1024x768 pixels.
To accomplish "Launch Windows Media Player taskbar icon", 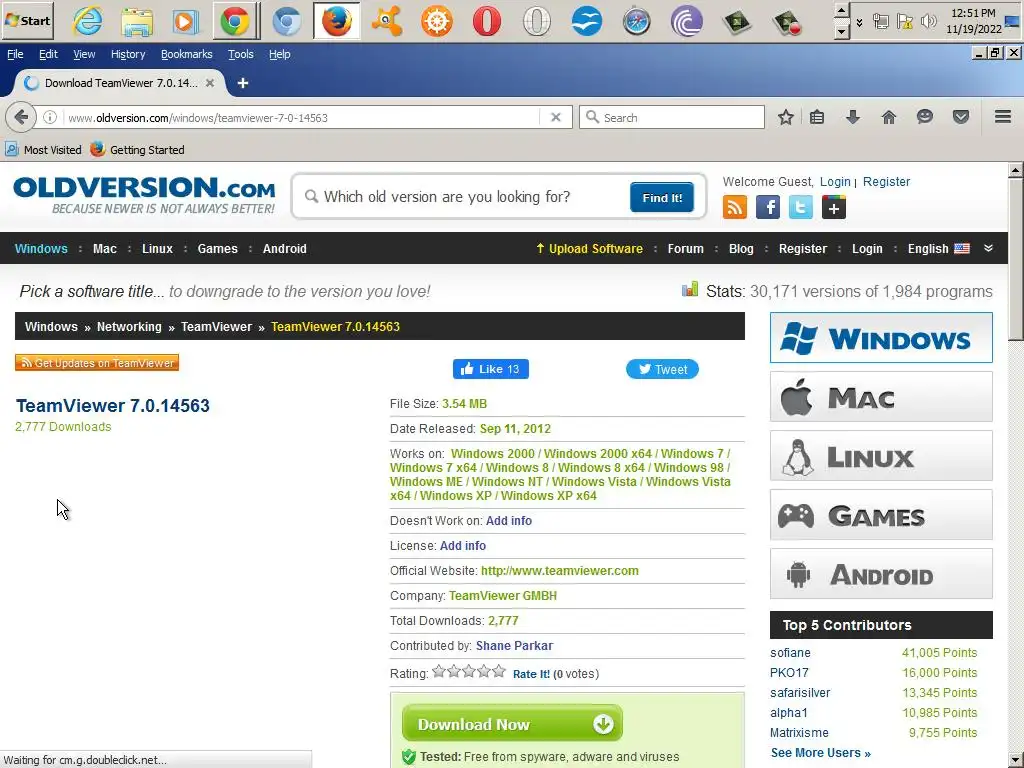I will pos(185,21).
